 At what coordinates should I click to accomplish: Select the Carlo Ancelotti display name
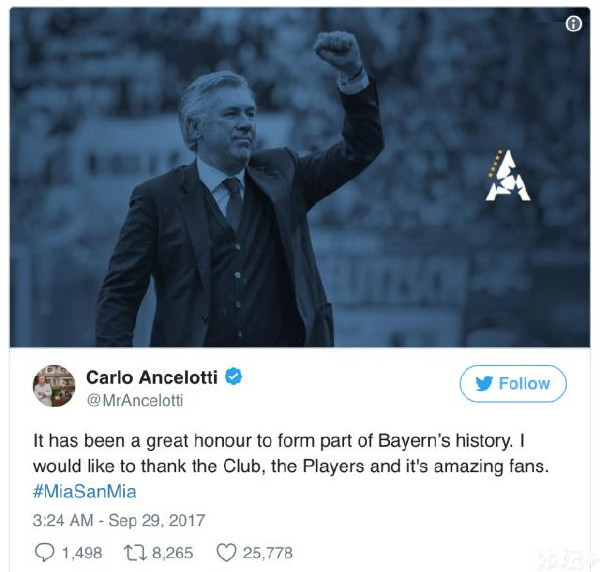coord(152,377)
